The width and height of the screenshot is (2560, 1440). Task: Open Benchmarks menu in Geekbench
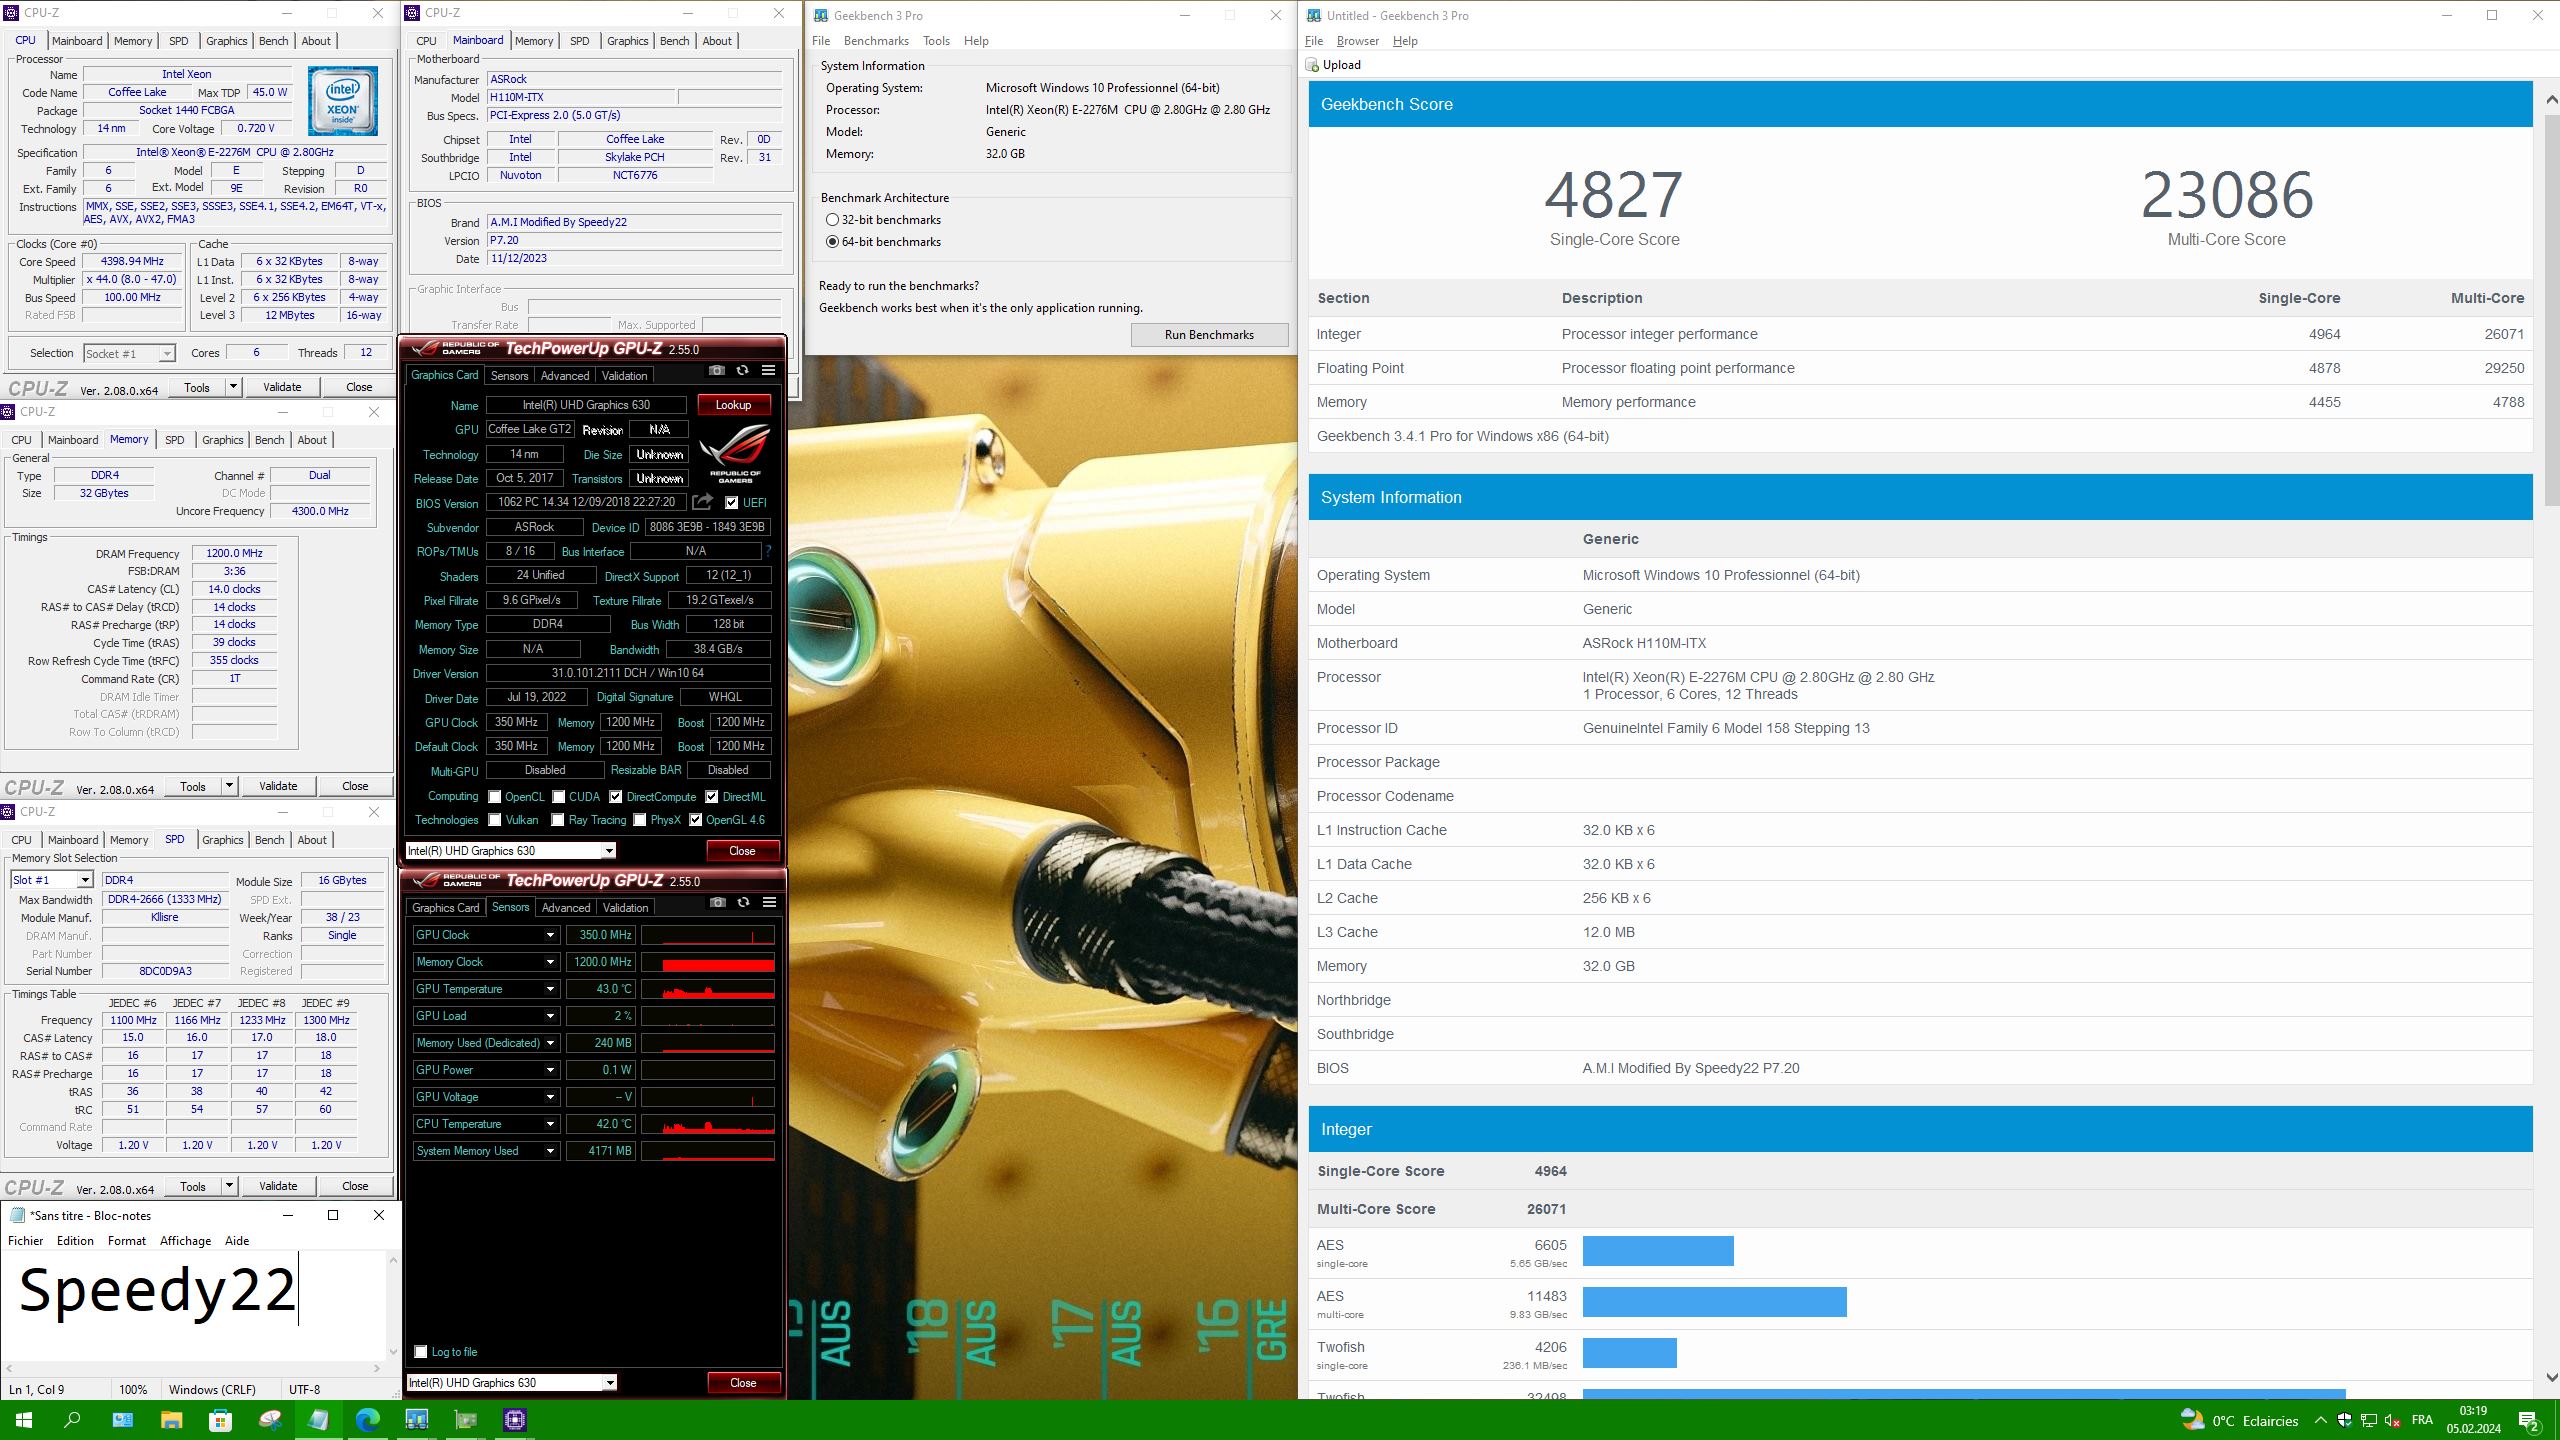[x=876, y=41]
